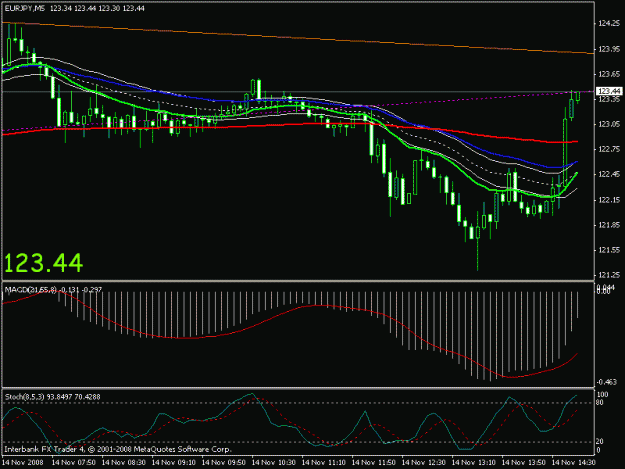Click the 14 Nov 11:10 time label
The width and height of the screenshot is (625, 469).
tap(324, 462)
